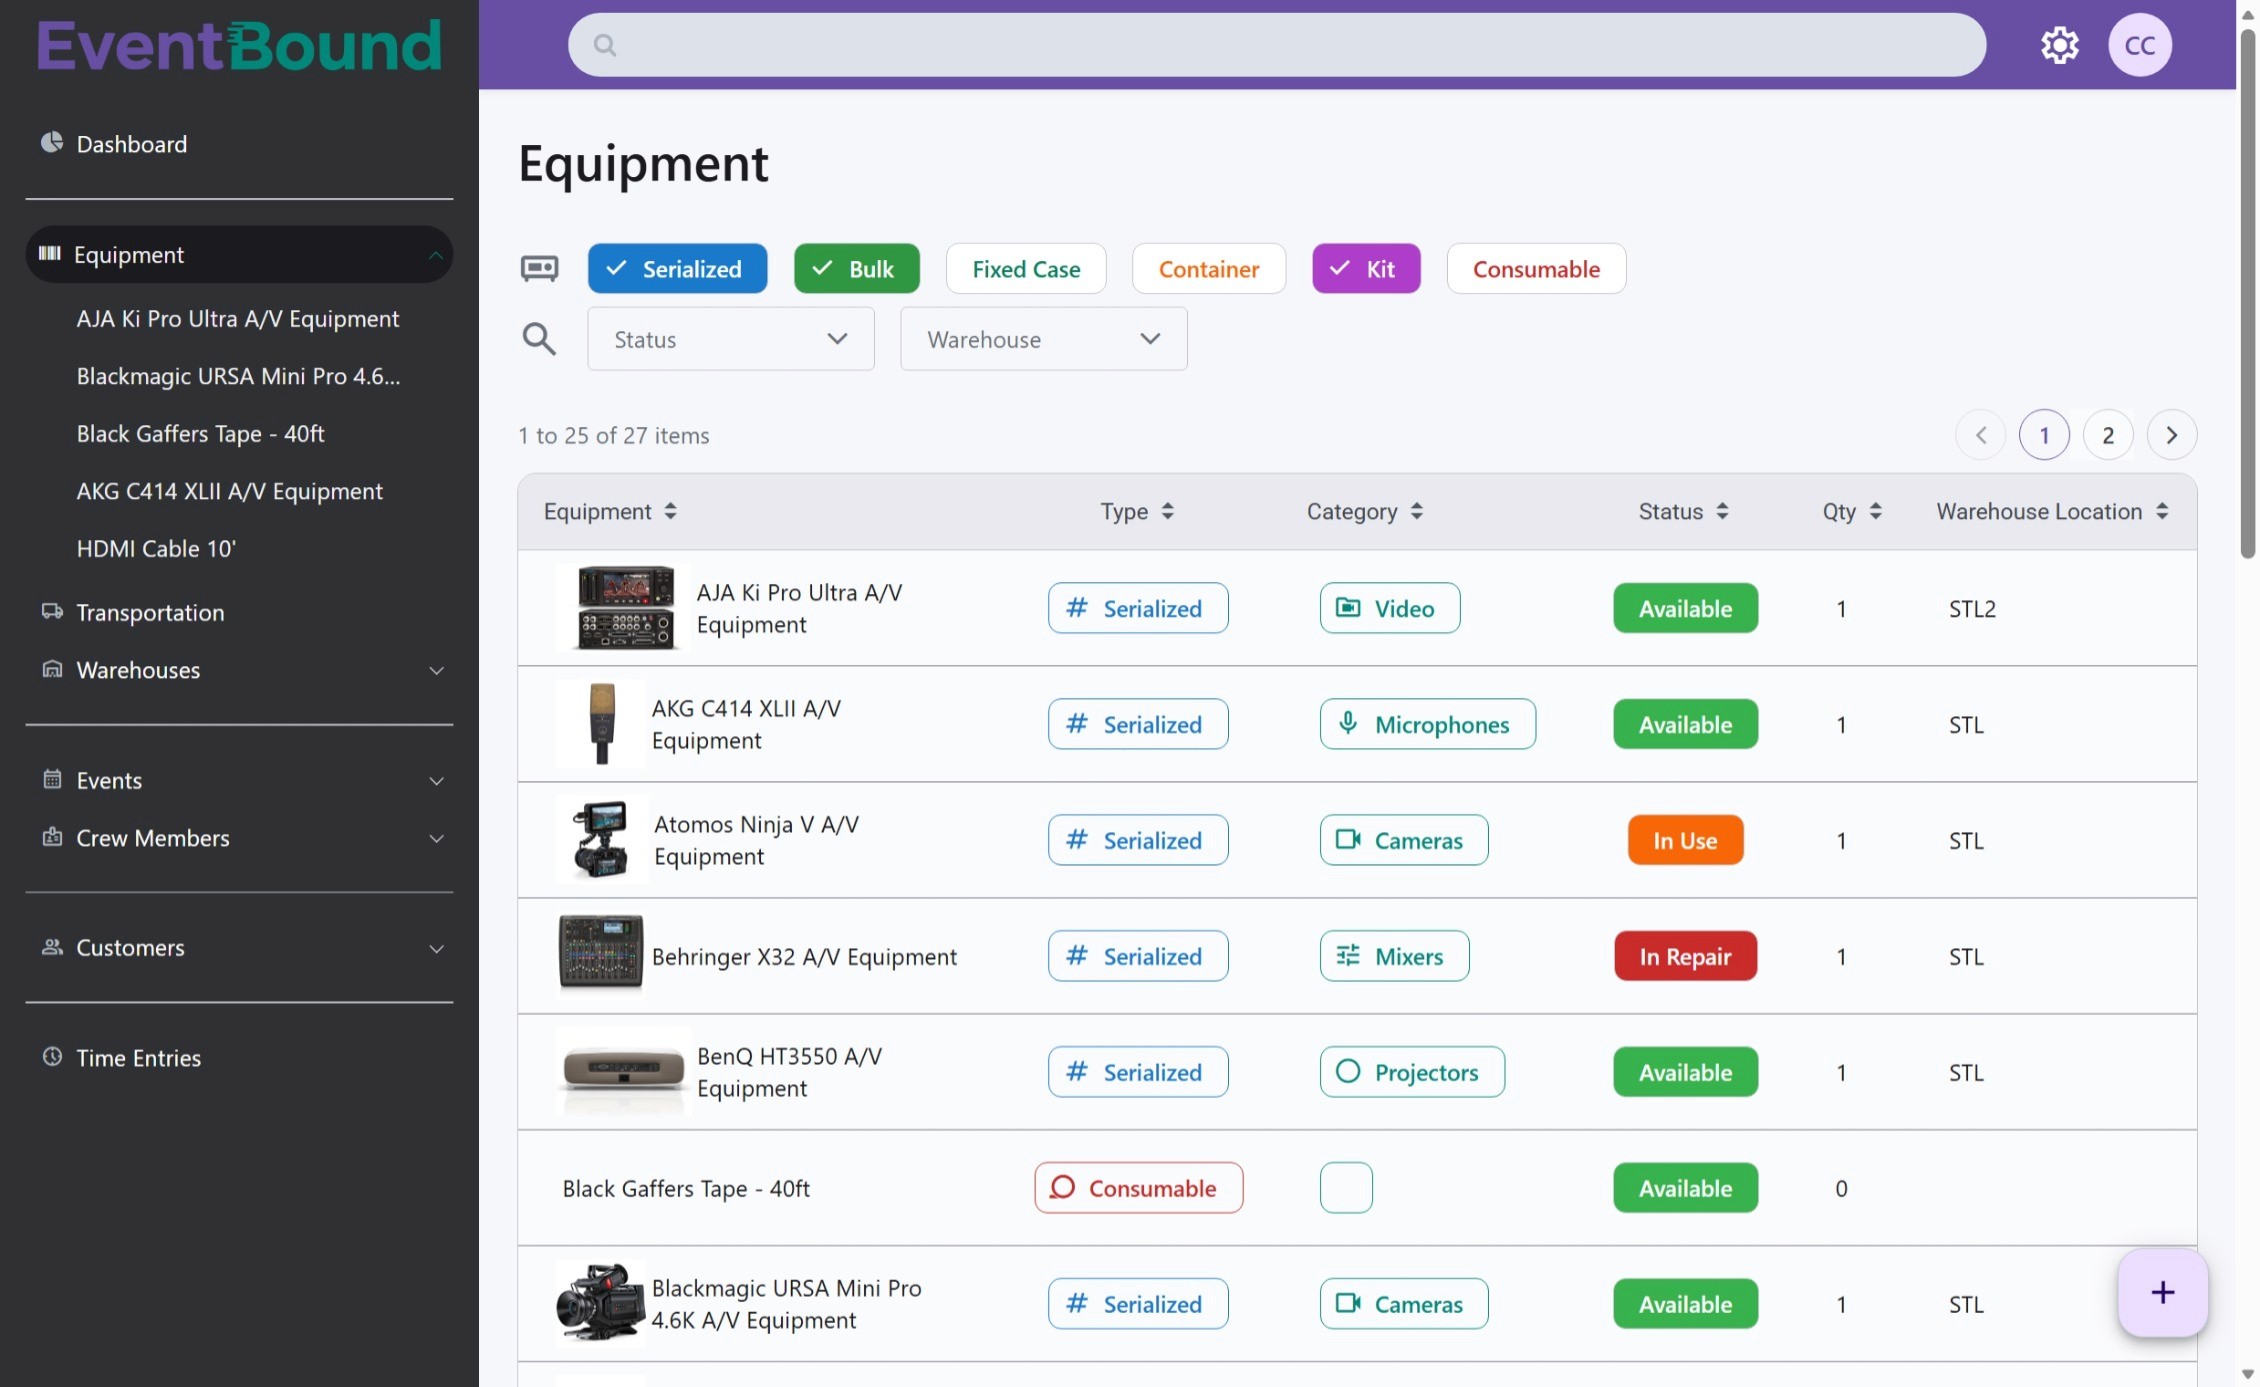Toggle the Bulk filter off
The height and width of the screenshot is (1387, 2260).
click(856, 268)
